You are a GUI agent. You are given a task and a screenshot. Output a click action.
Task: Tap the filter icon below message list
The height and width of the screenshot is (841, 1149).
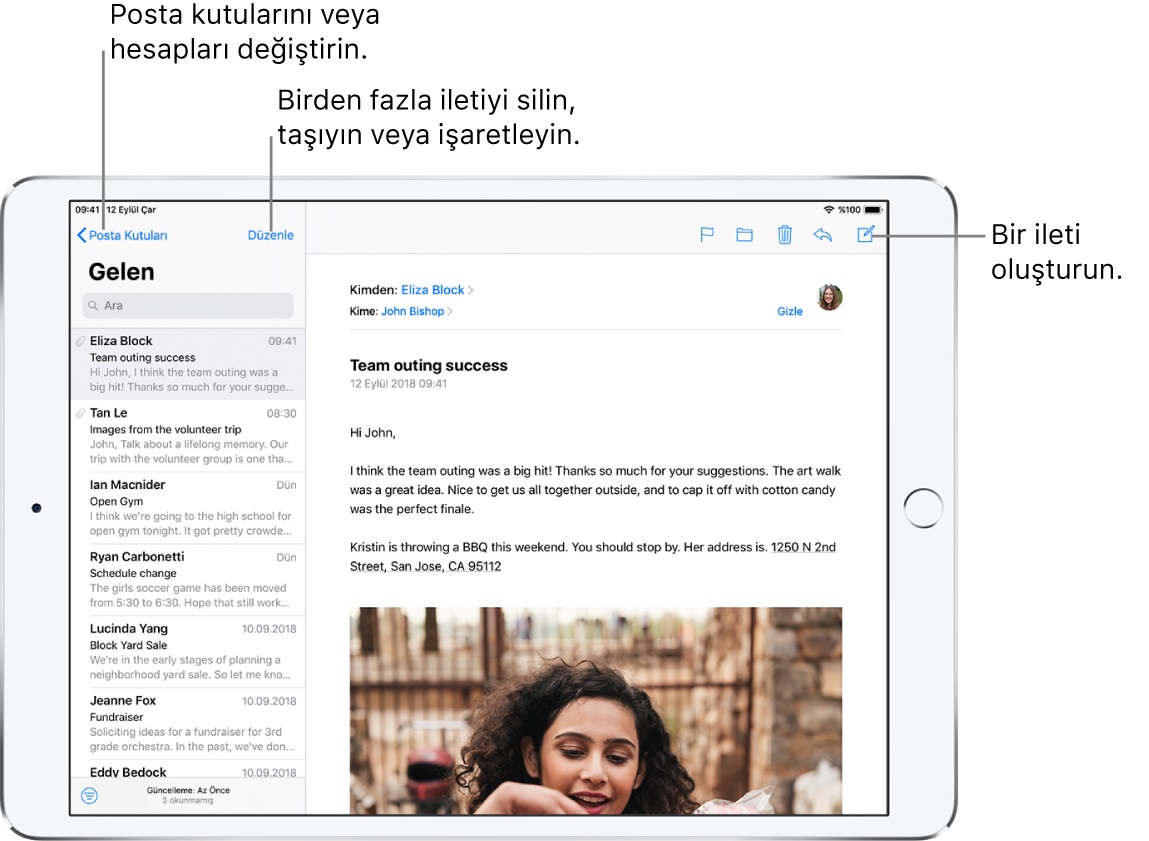click(90, 795)
